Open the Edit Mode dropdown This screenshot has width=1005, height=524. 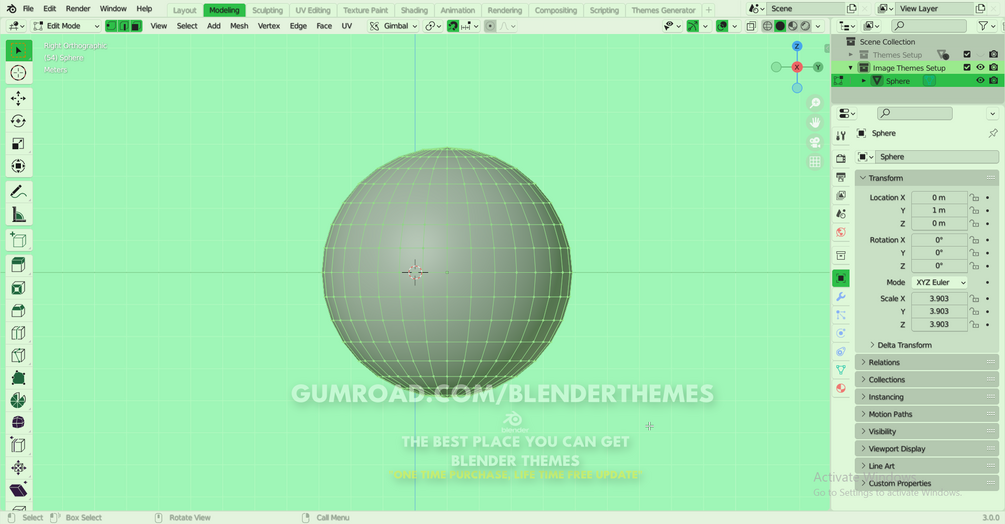[66, 26]
